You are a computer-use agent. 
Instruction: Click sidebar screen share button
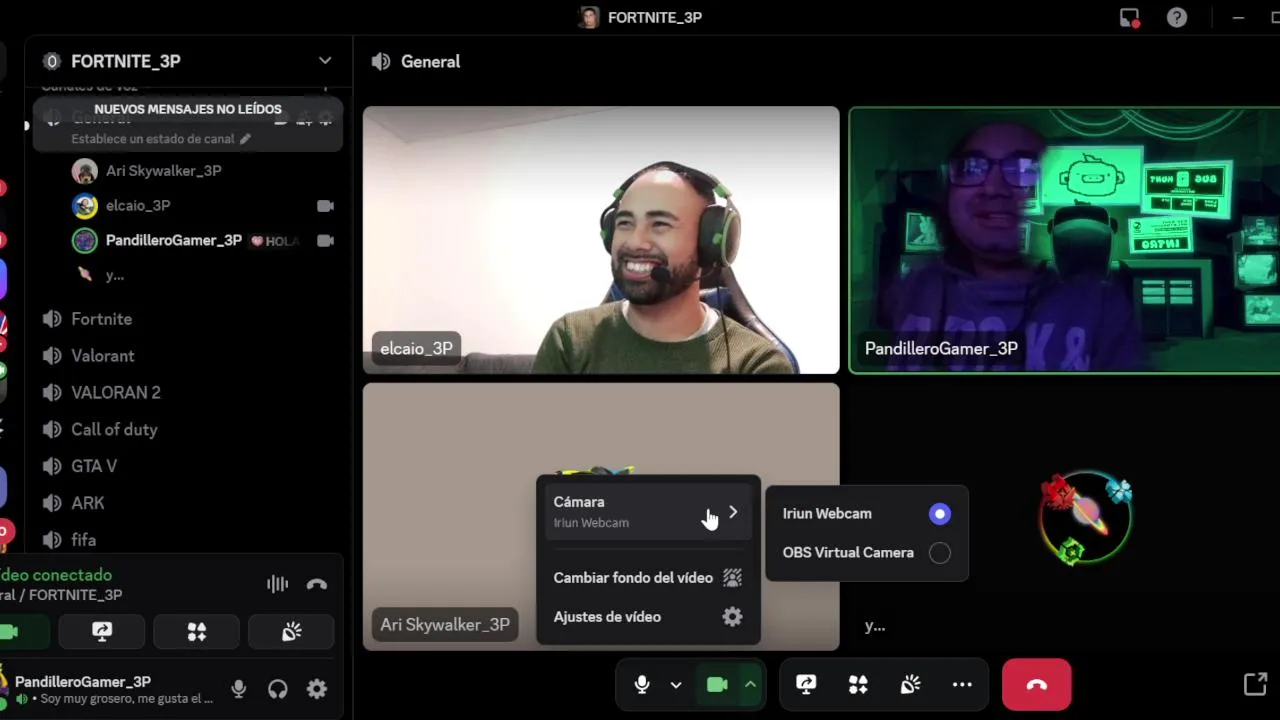click(x=102, y=632)
